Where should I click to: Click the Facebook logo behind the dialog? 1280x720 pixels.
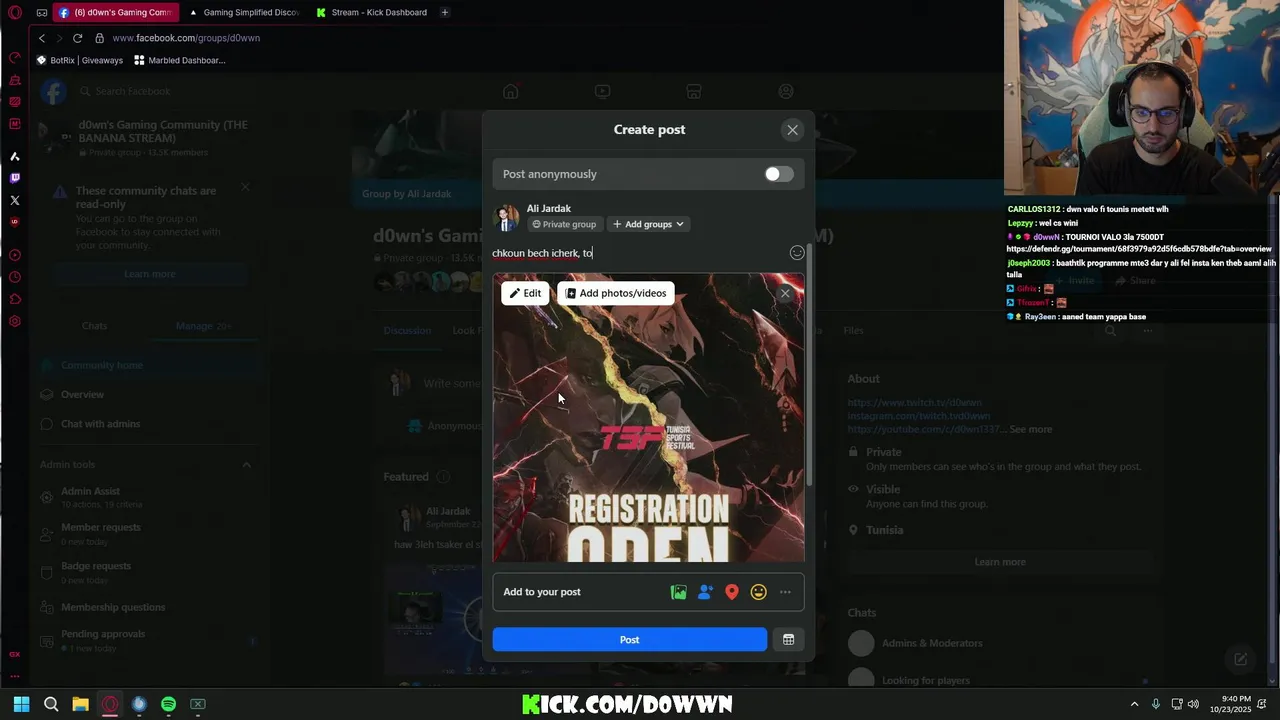point(53,92)
